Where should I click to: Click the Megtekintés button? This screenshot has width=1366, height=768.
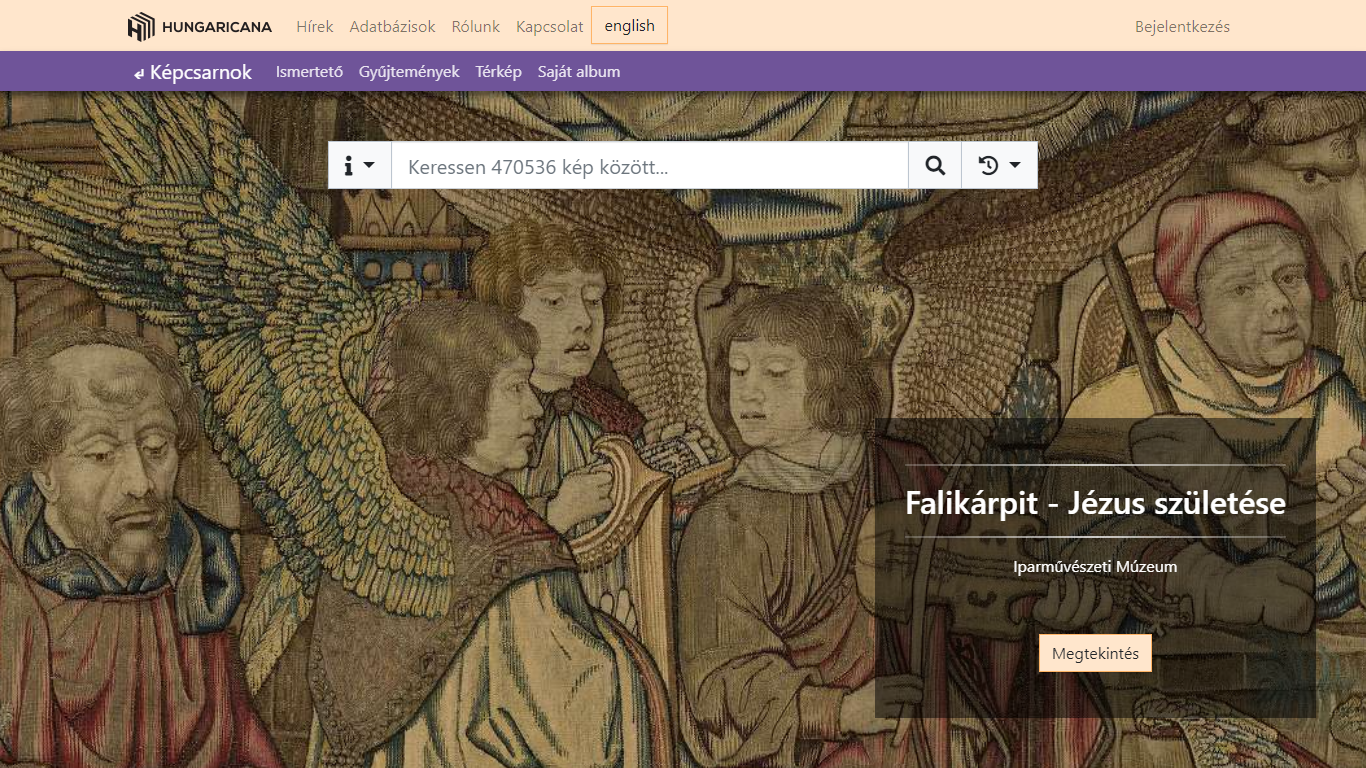[x=1095, y=654]
